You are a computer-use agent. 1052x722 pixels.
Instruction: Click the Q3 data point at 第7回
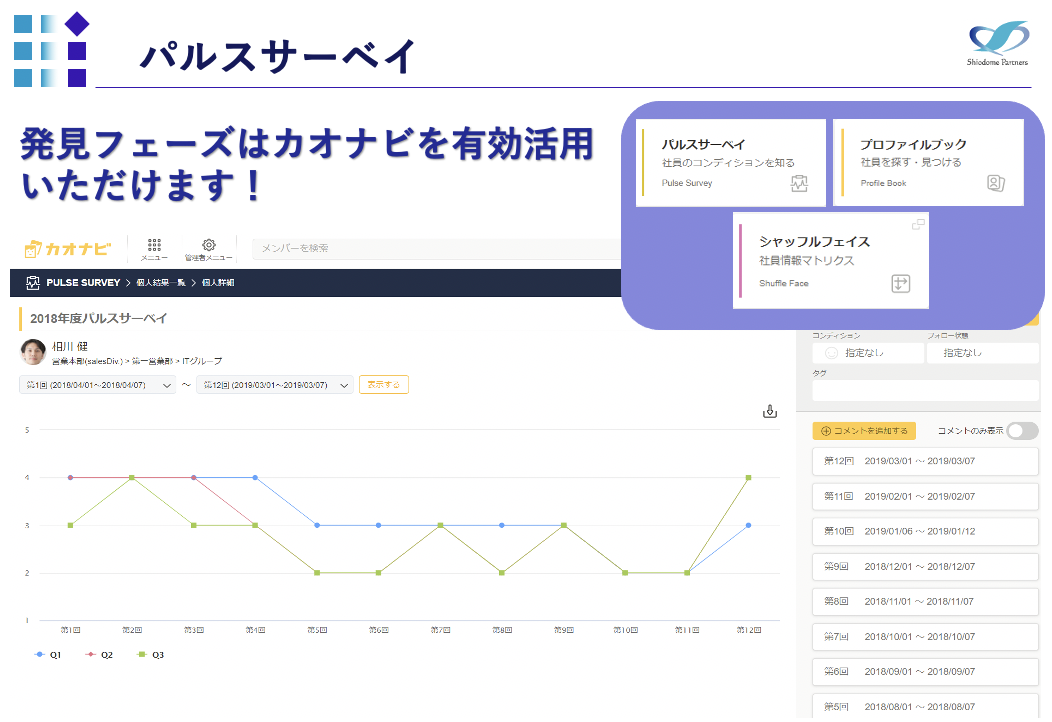click(x=440, y=525)
